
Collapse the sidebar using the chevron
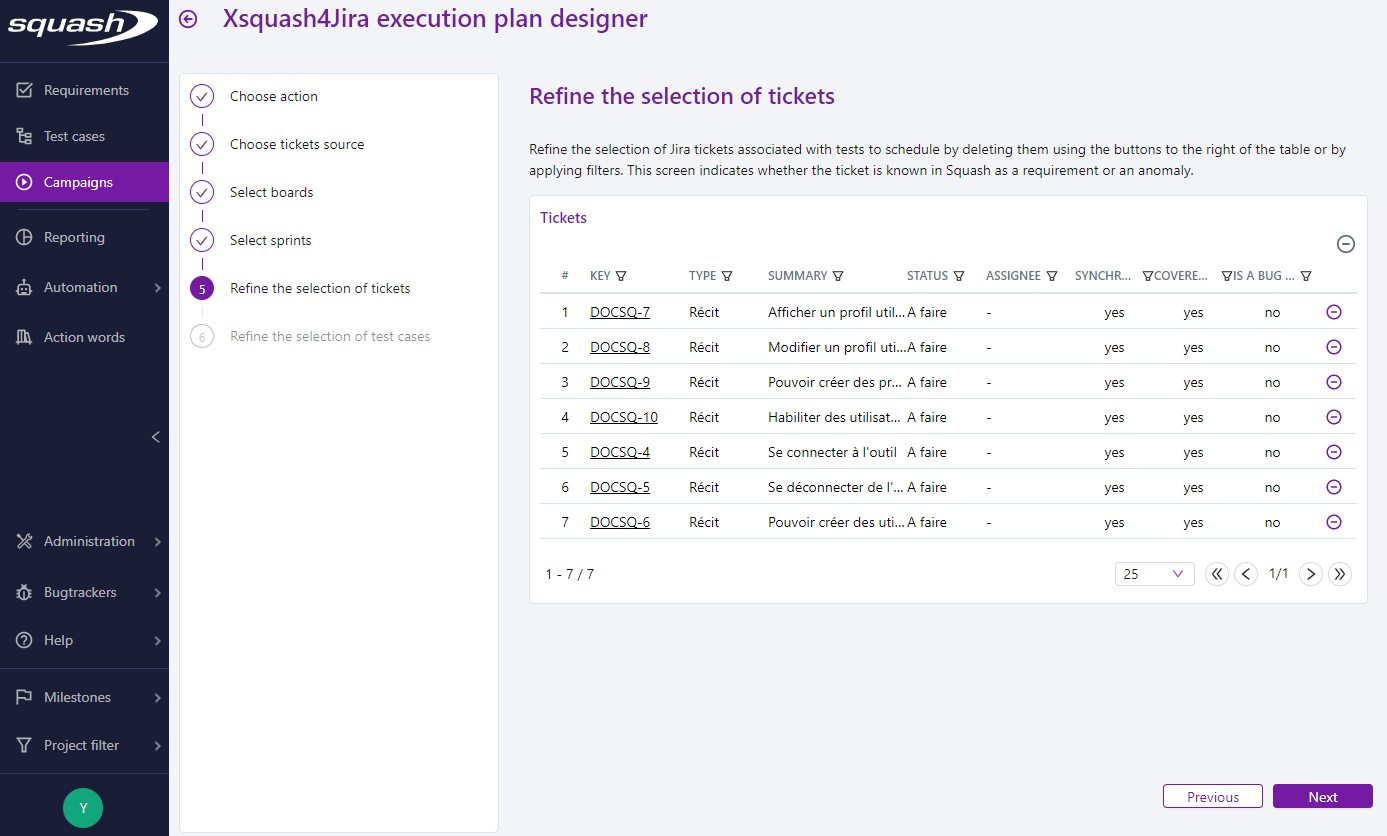tap(155, 437)
